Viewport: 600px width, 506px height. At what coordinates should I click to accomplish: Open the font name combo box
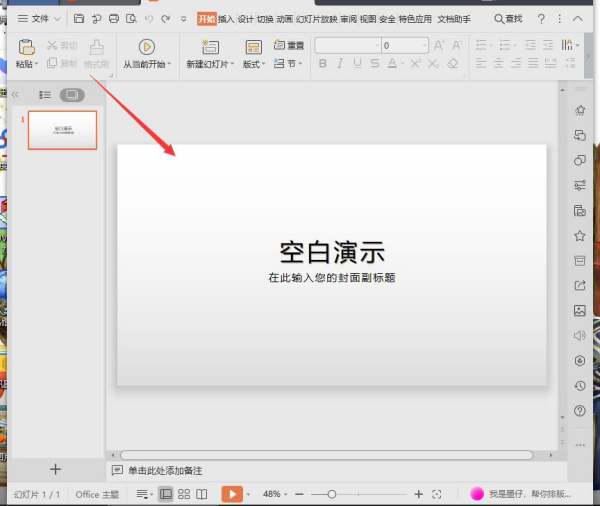pyautogui.click(x=348, y=46)
